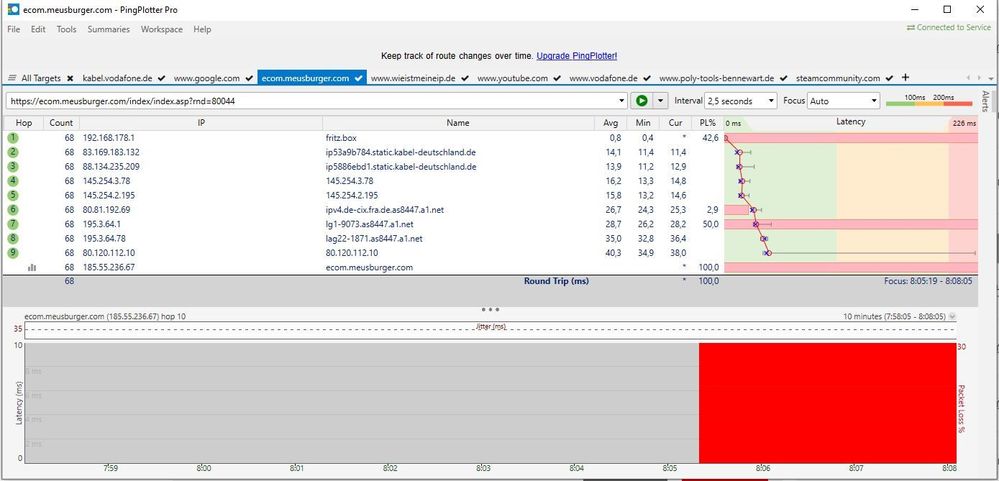Open the Interval 2,5 seconds dropdown
Image resolution: width=999 pixels, height=481 pixels.
pyautogui.click(x=742, y=101)
